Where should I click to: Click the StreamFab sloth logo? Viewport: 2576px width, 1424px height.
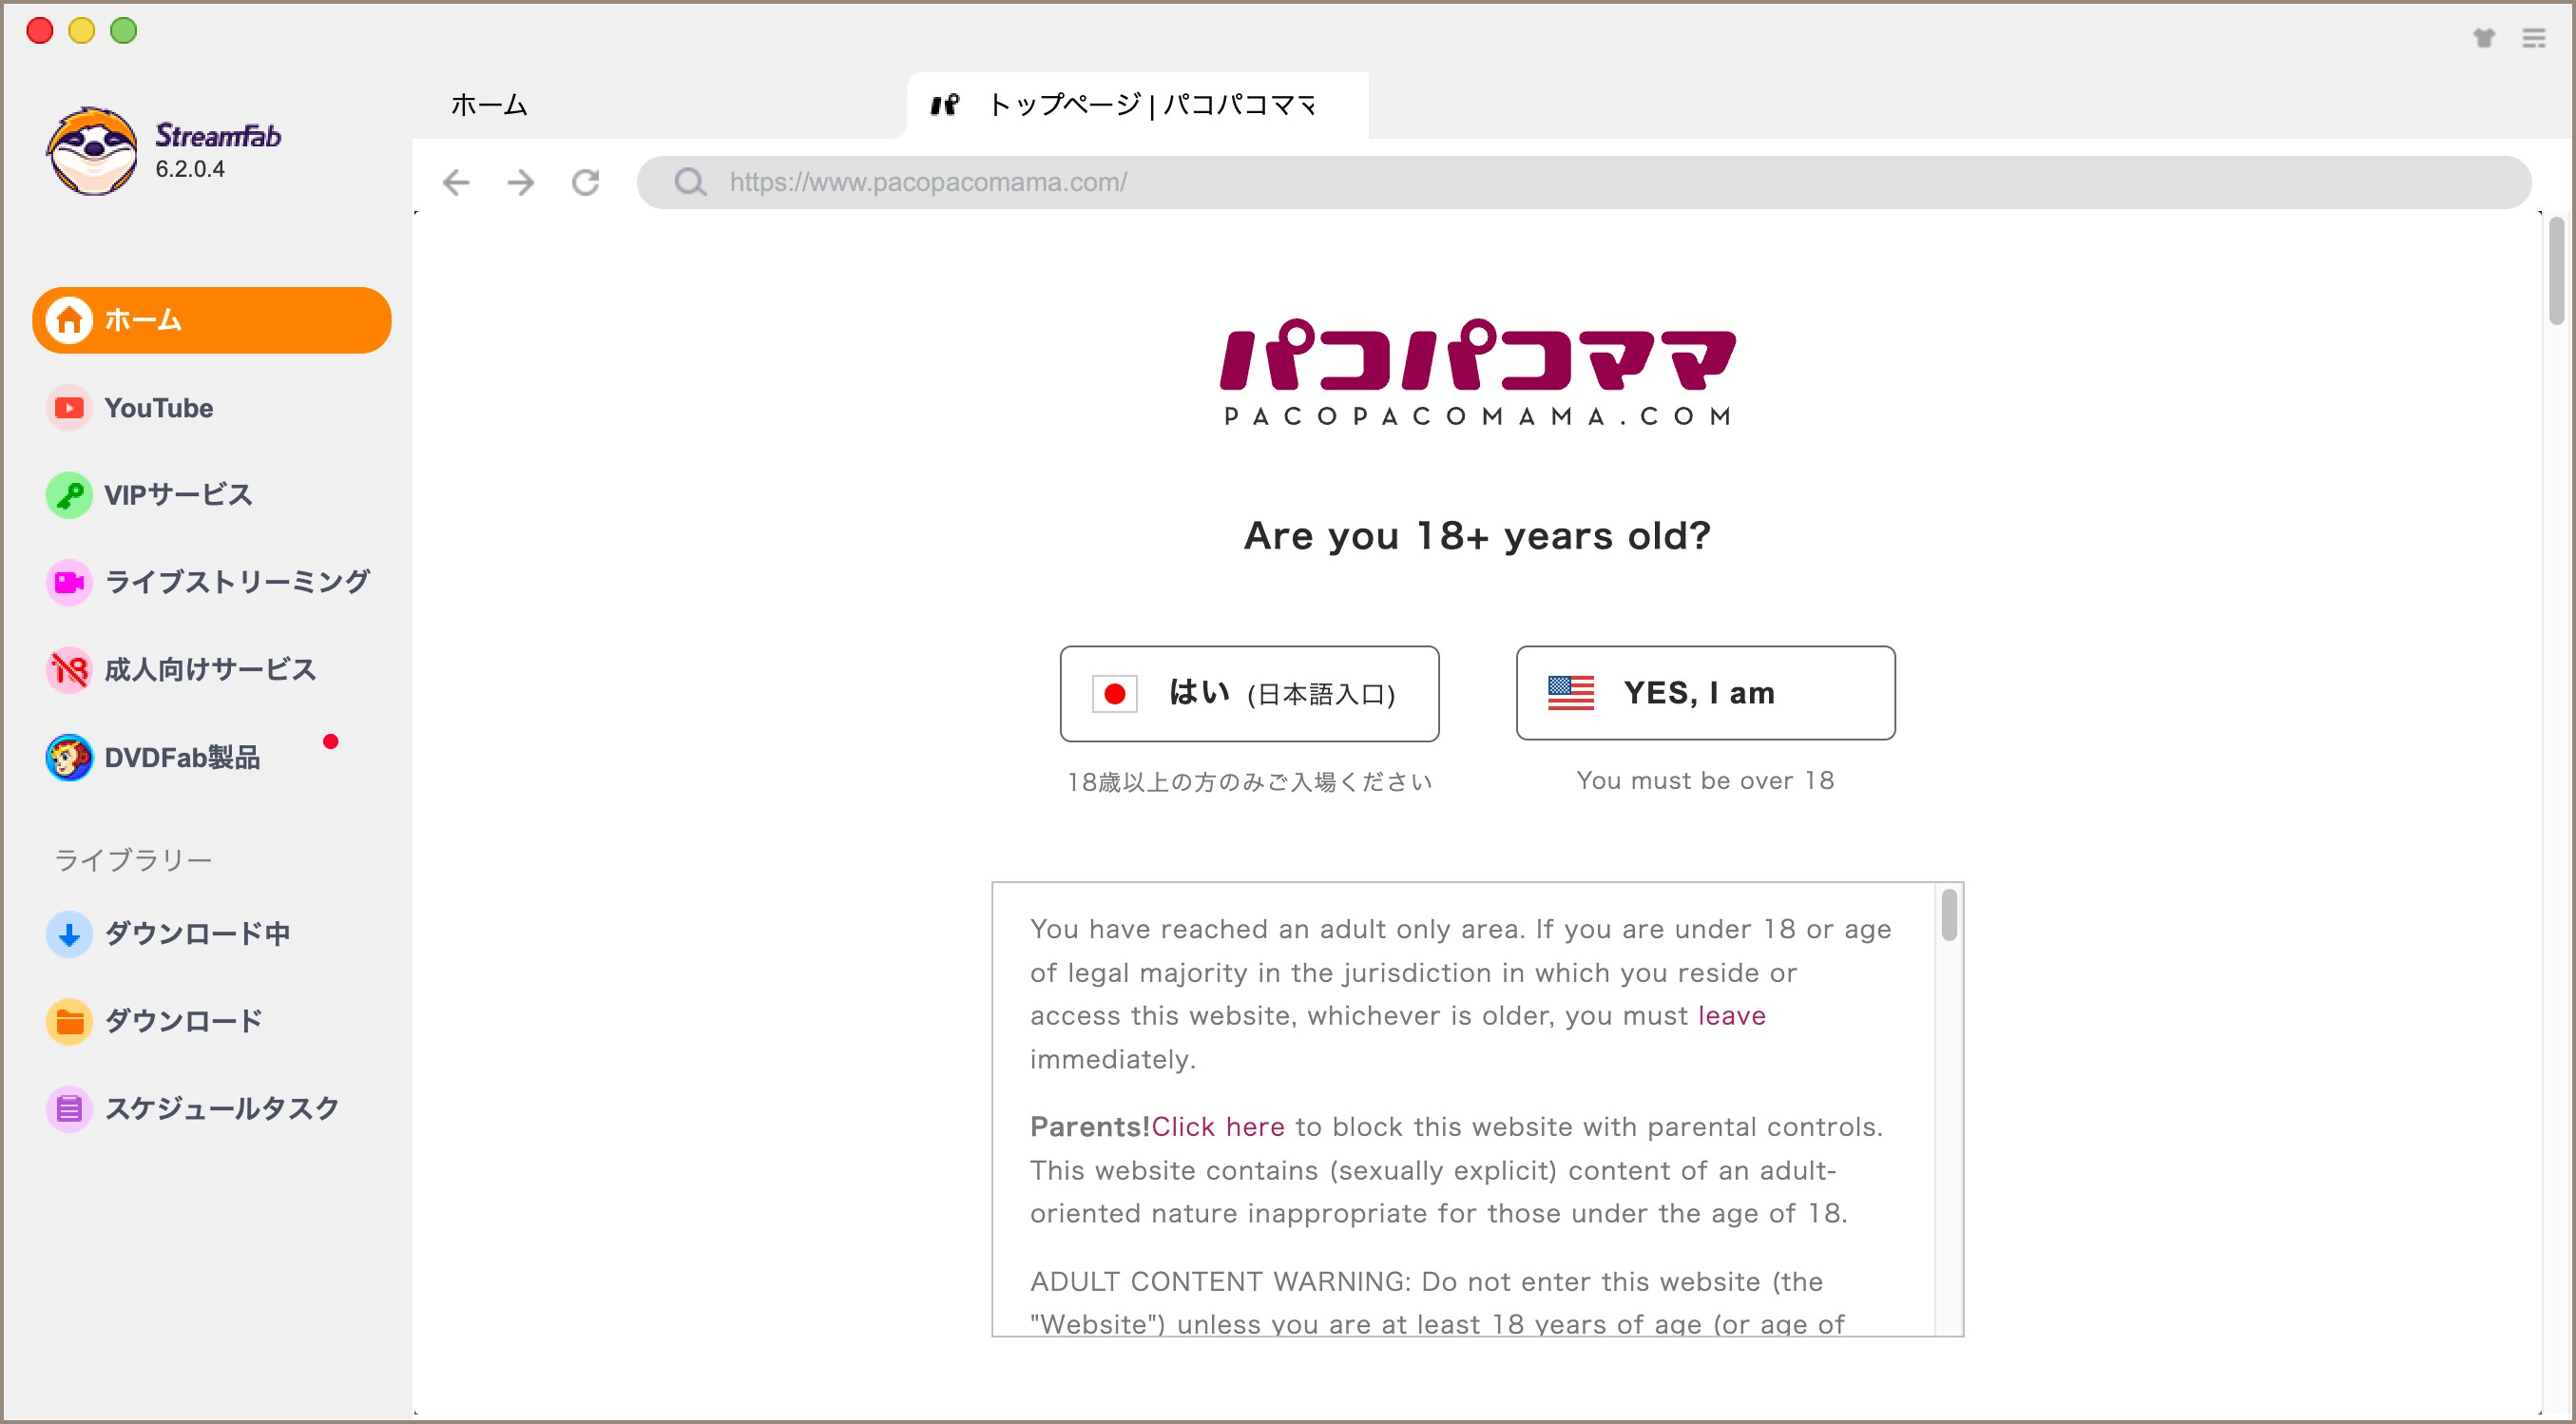coord(92,151)
